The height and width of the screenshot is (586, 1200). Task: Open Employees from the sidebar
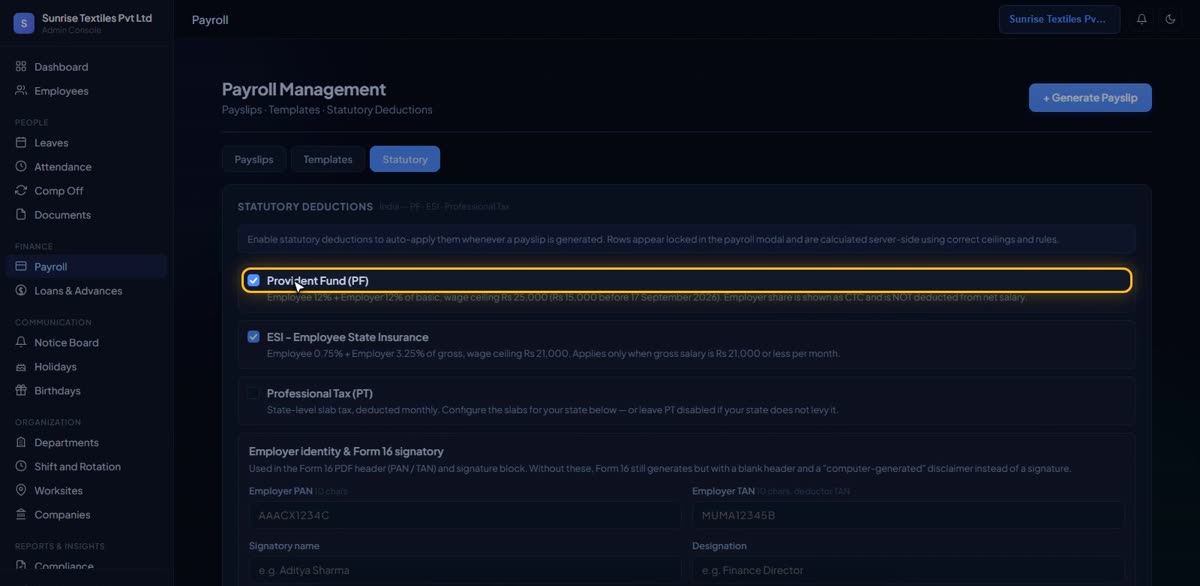(x=86, y=91)
